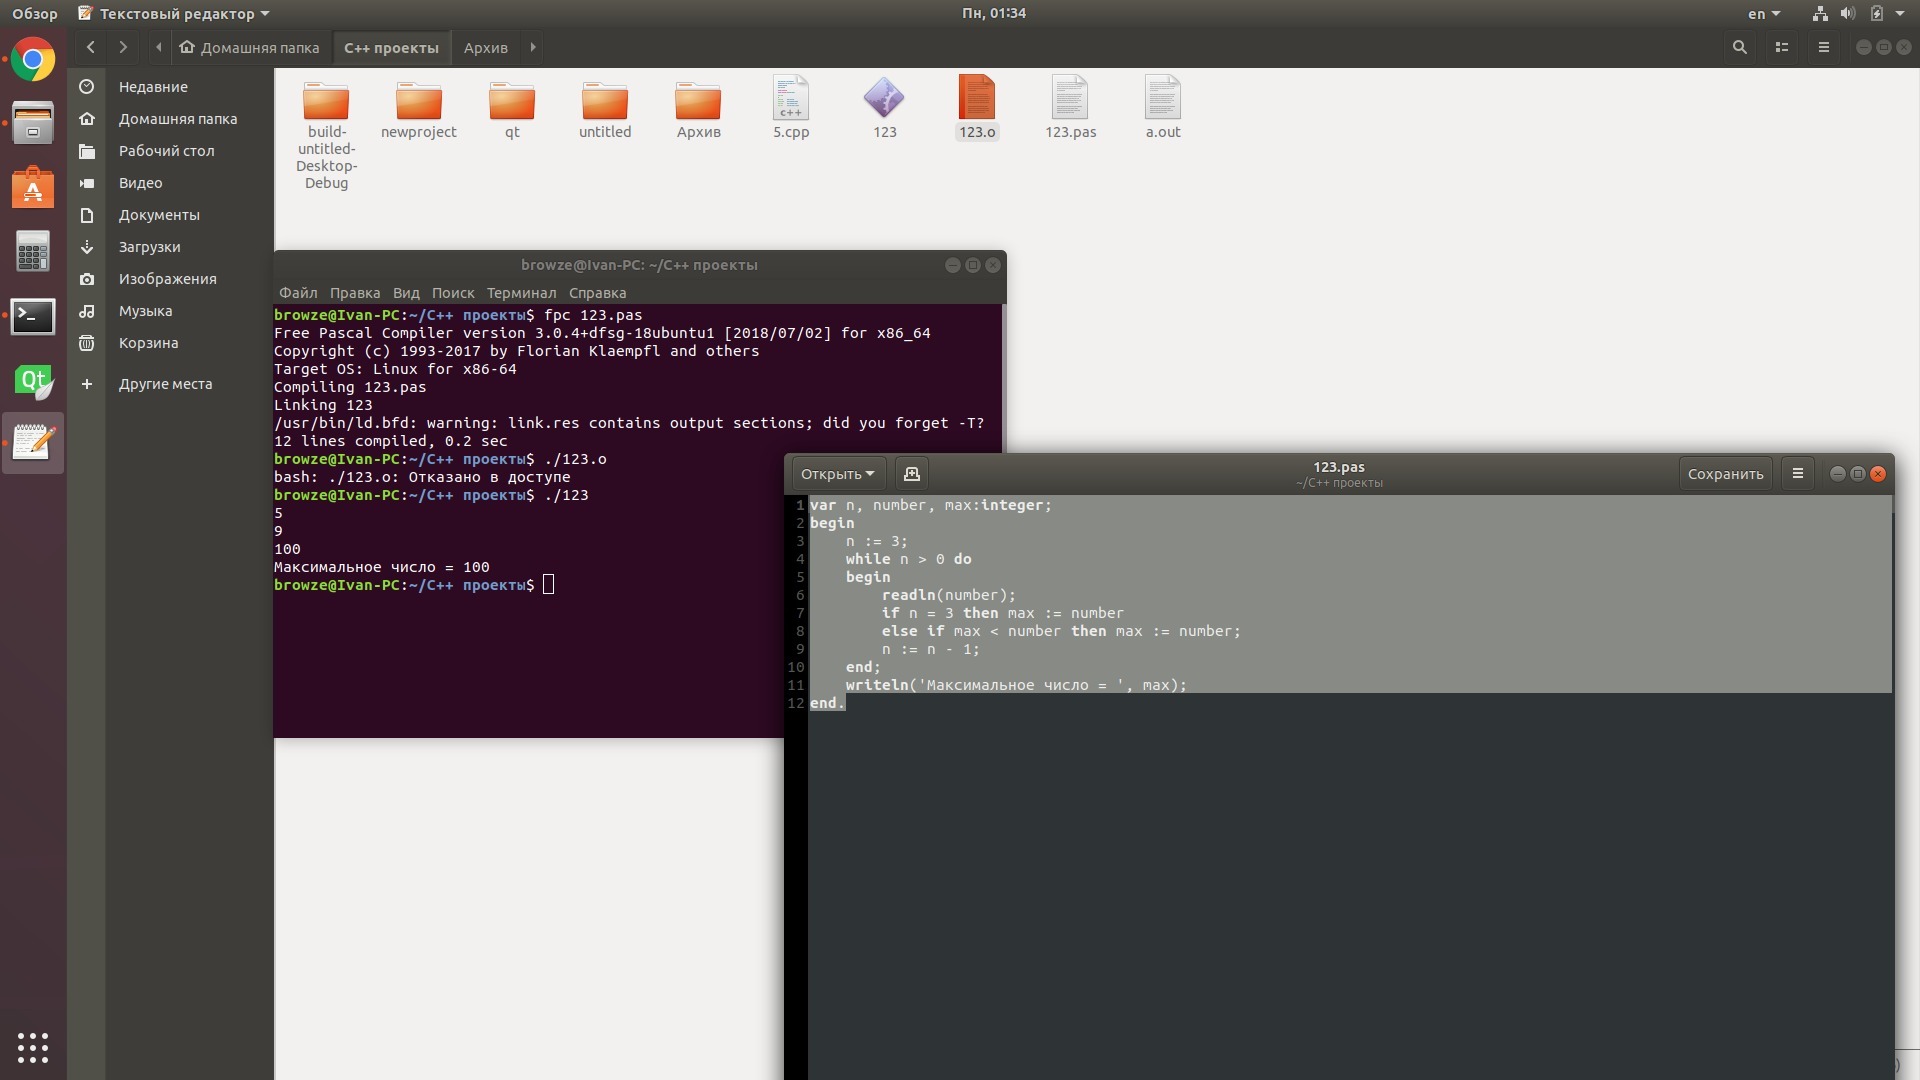The height and width of the screenshot is (1080, 1920).
Task: Toggle list view icon in file manager
Action: point(1782,47)
